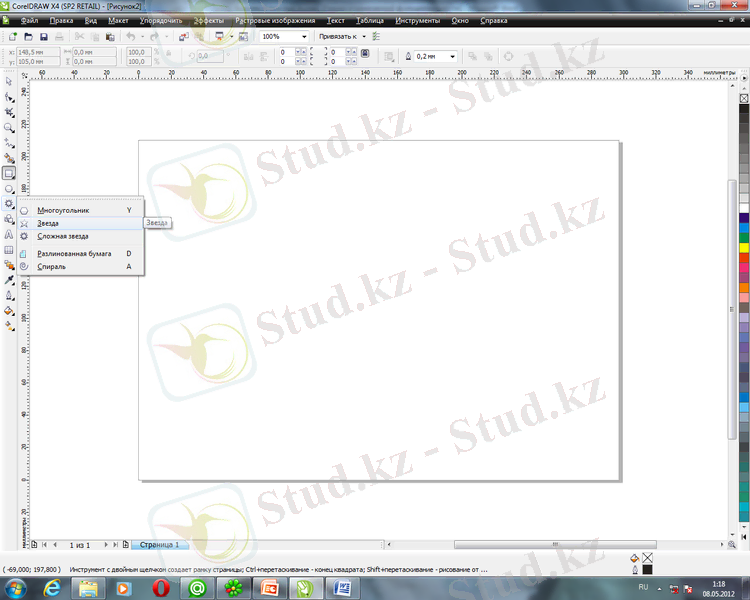Select the Smart Fill tool
This screenshot has width=750, height=600.
coord(9,158)
